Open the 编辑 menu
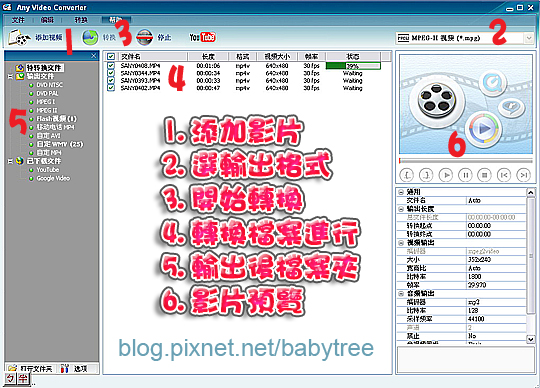 point(47,20)
